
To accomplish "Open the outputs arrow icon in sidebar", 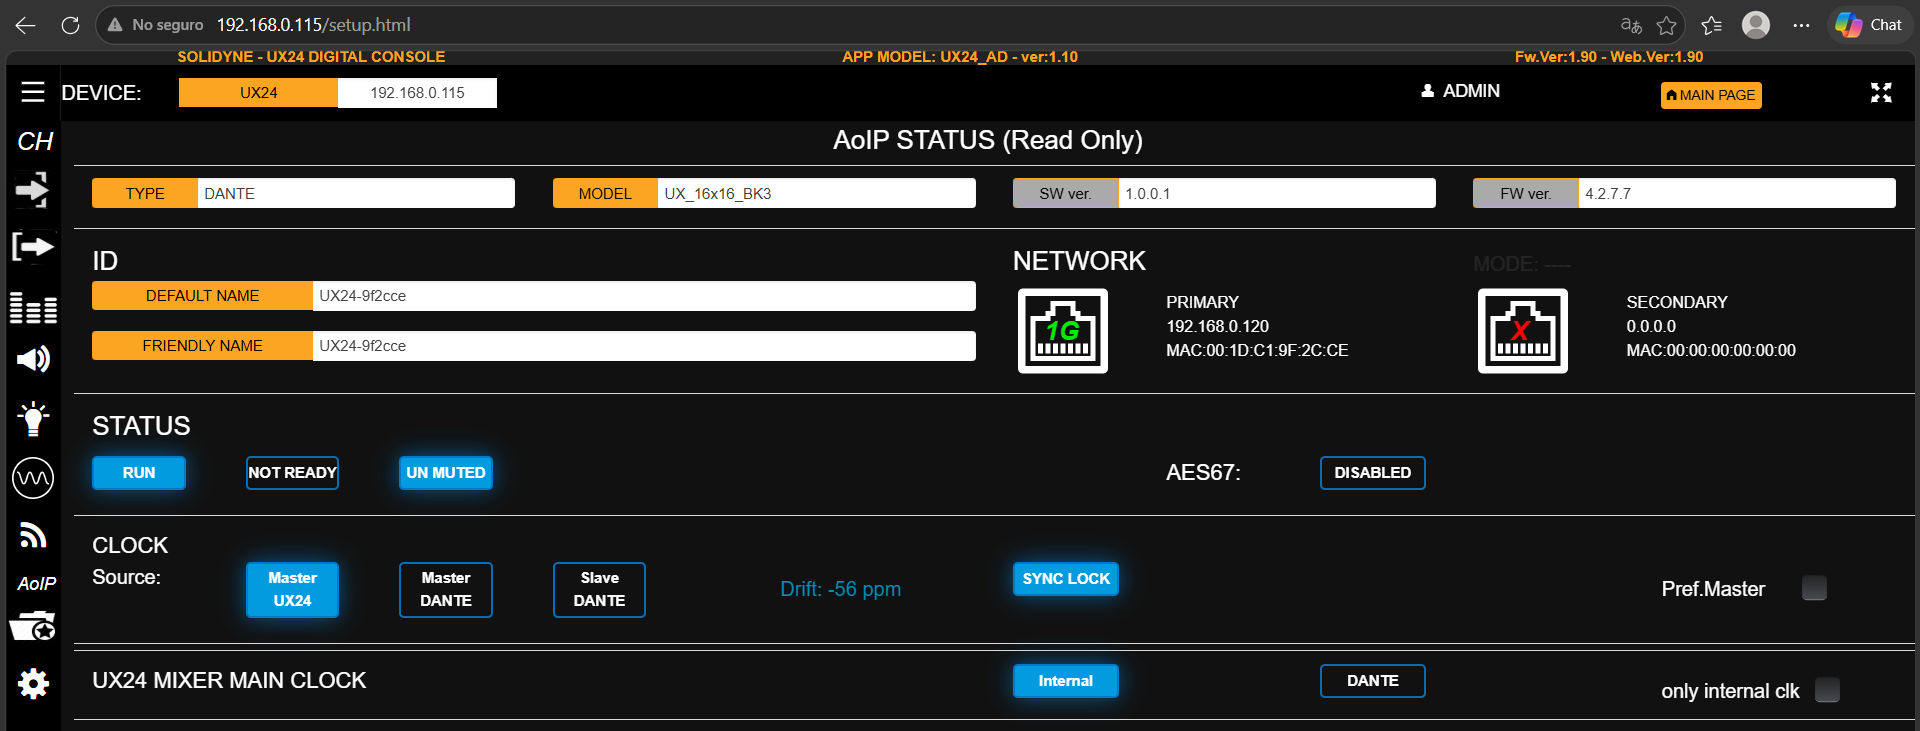I will 33,246.
